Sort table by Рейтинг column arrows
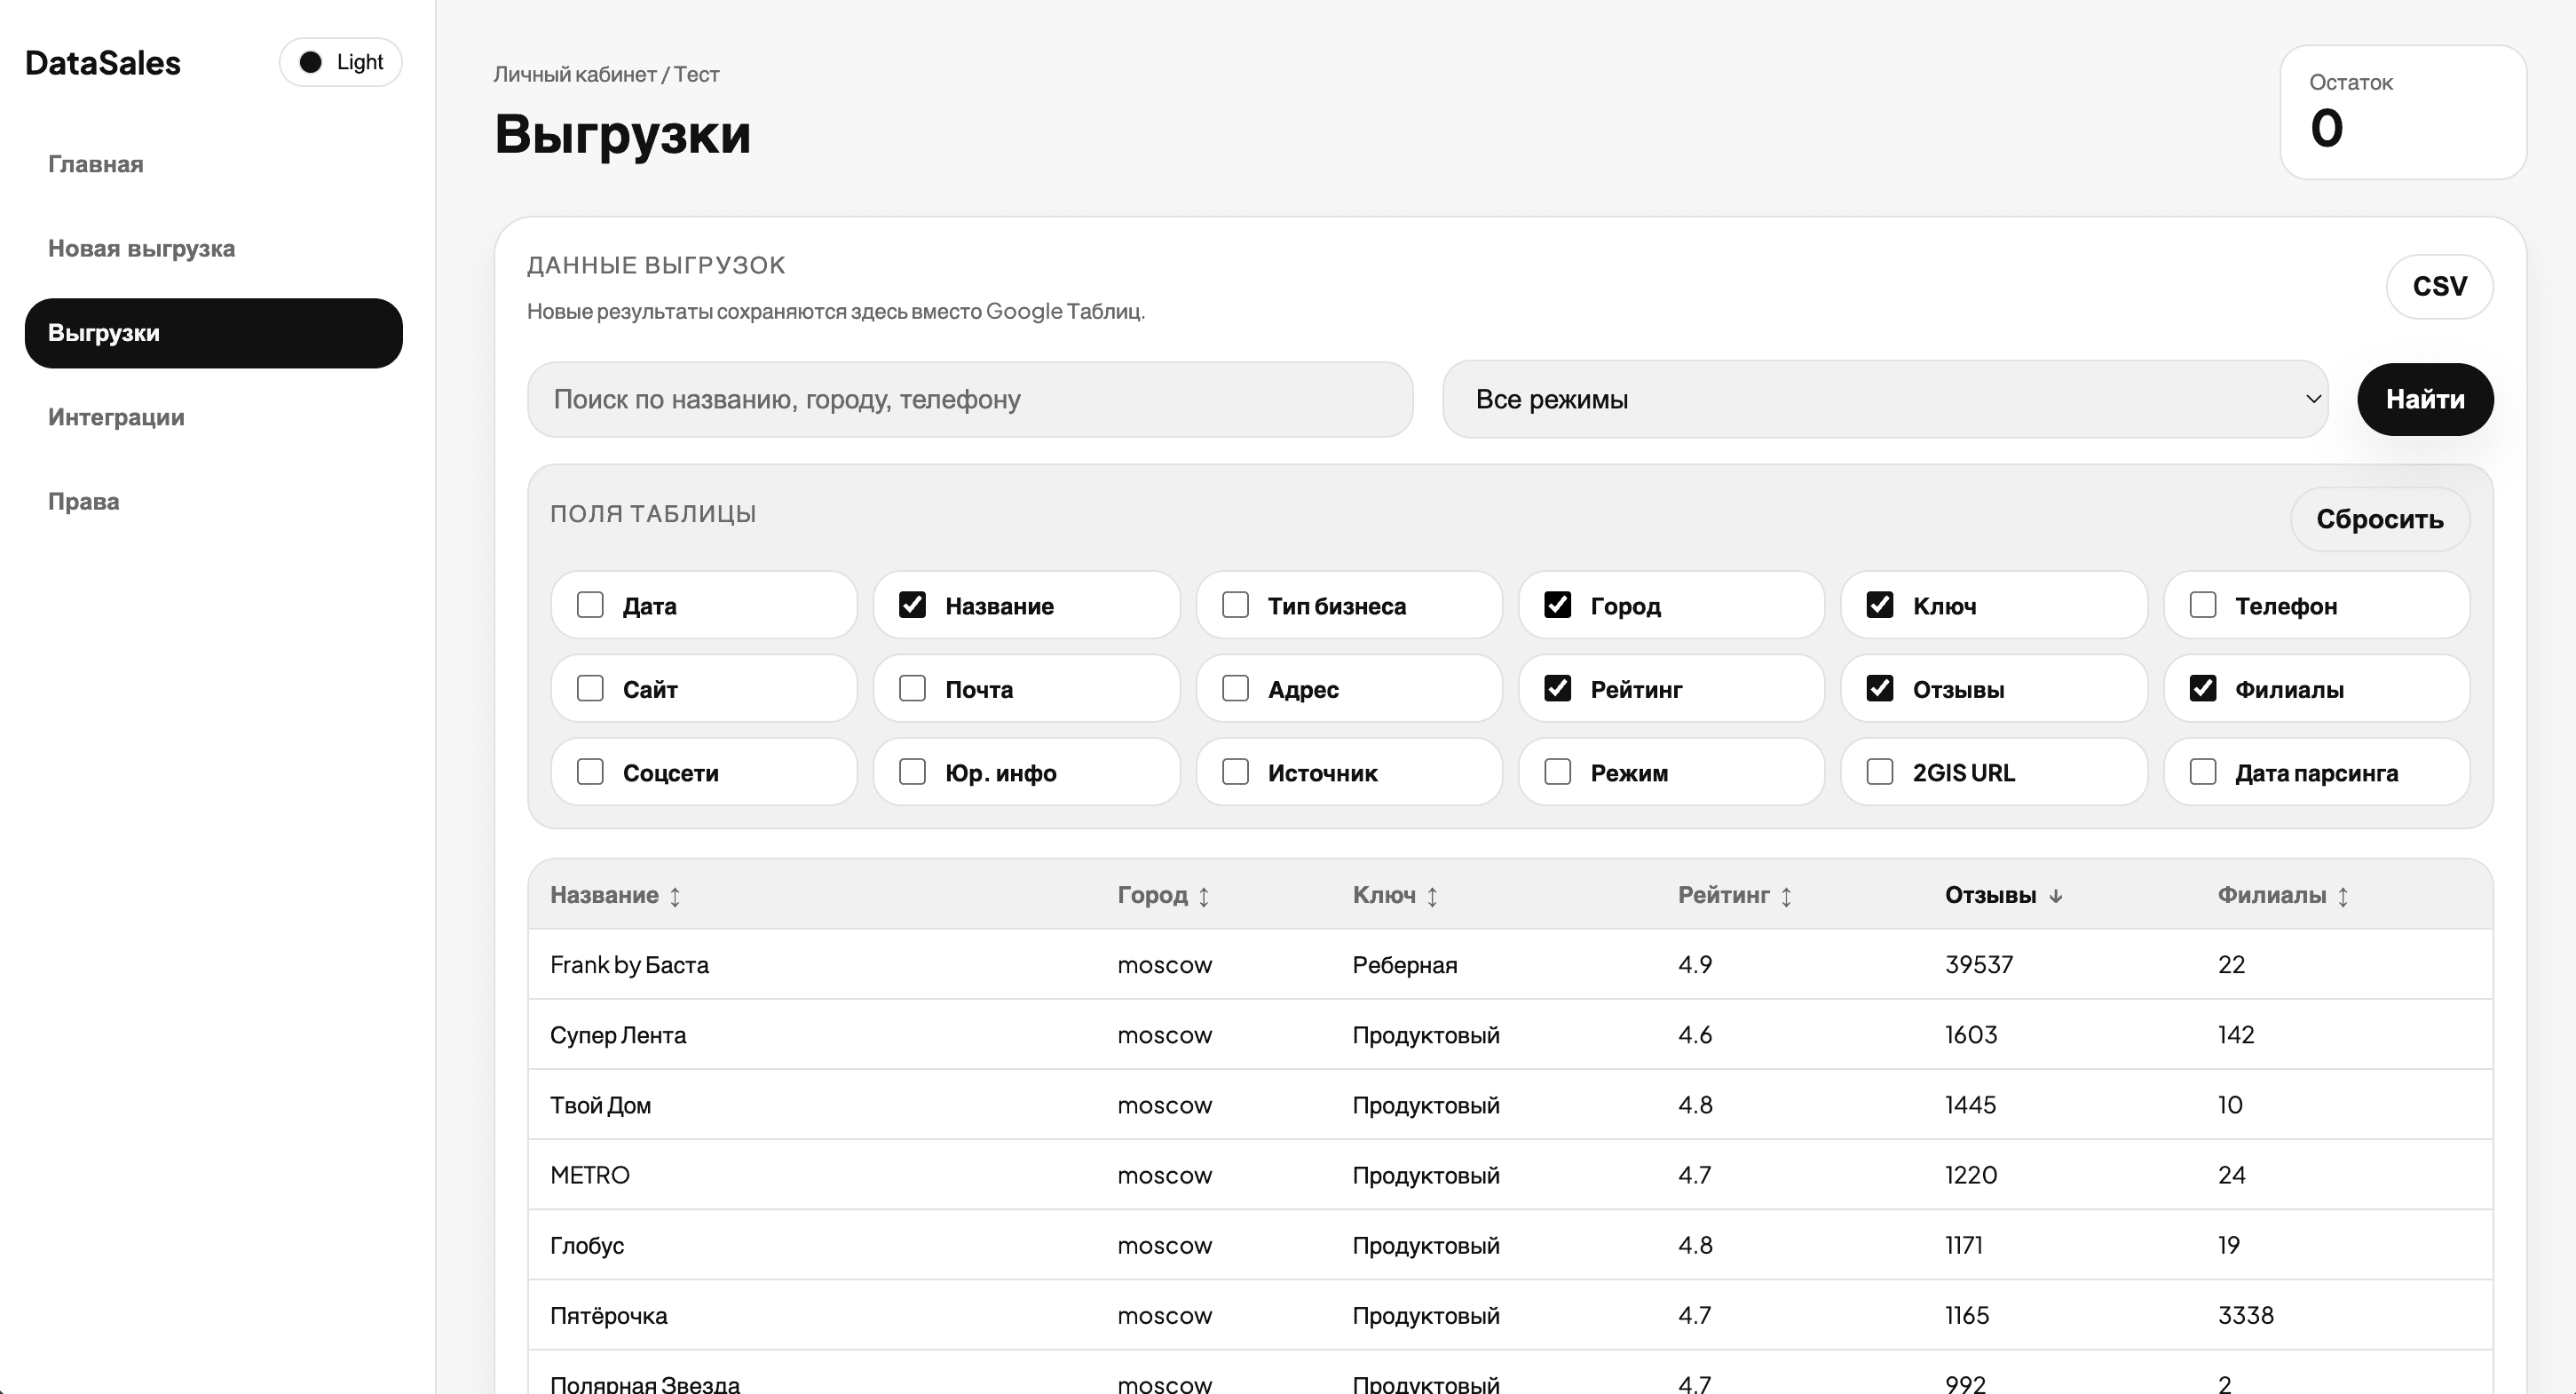The width and height of the screenshot is (2576, 1394). [1786, 896]
